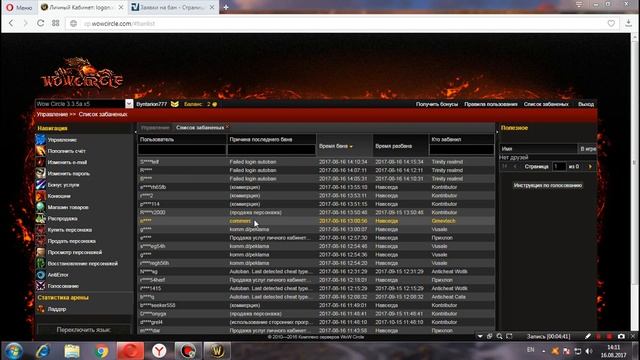Open Магазин товаров in the sidebar
The image size is (640, 360).
68,207
